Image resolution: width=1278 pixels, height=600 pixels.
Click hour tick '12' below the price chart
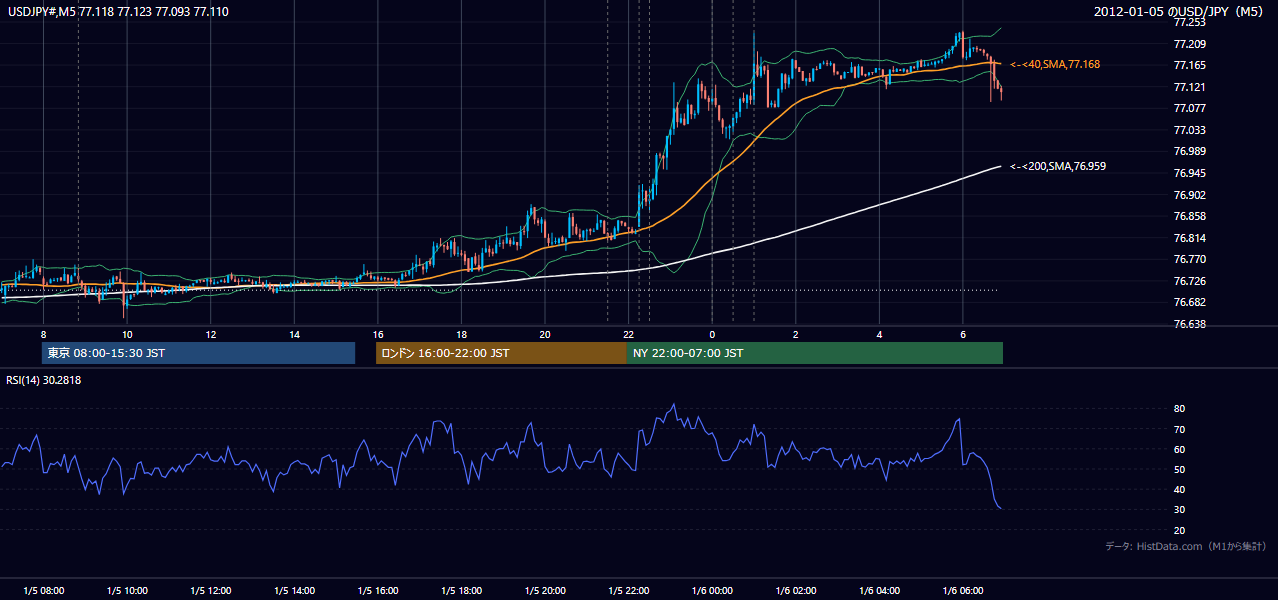[x=210, y=334]
